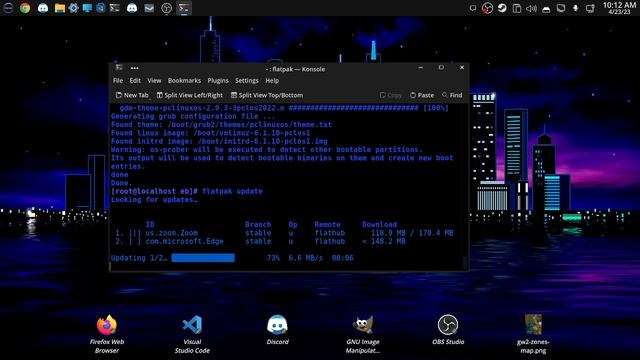Click the blue monitor icon in panel
Image resolution: width=640 pixels, height=360 pixels.
click(87, 8)
